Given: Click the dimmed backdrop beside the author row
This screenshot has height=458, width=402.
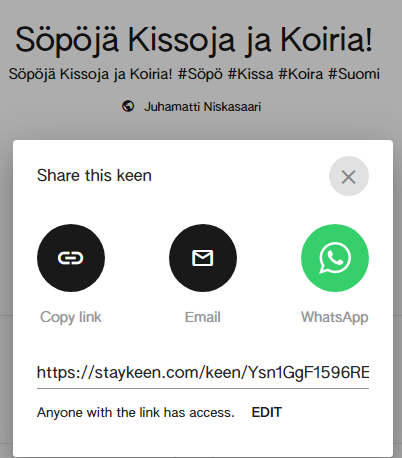Looking at the screenshot, I should point(333,107).
